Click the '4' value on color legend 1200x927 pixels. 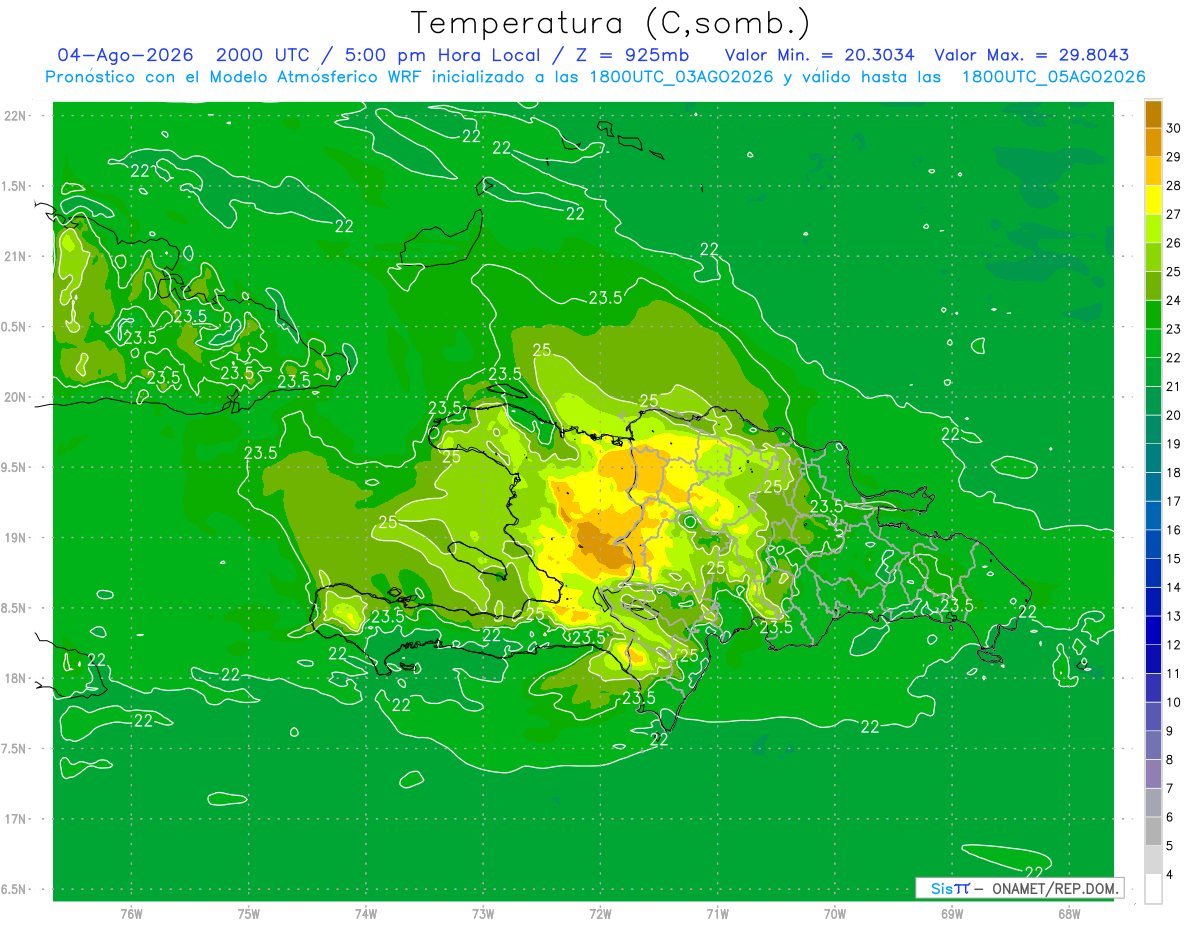click(x=1171, y=875)
